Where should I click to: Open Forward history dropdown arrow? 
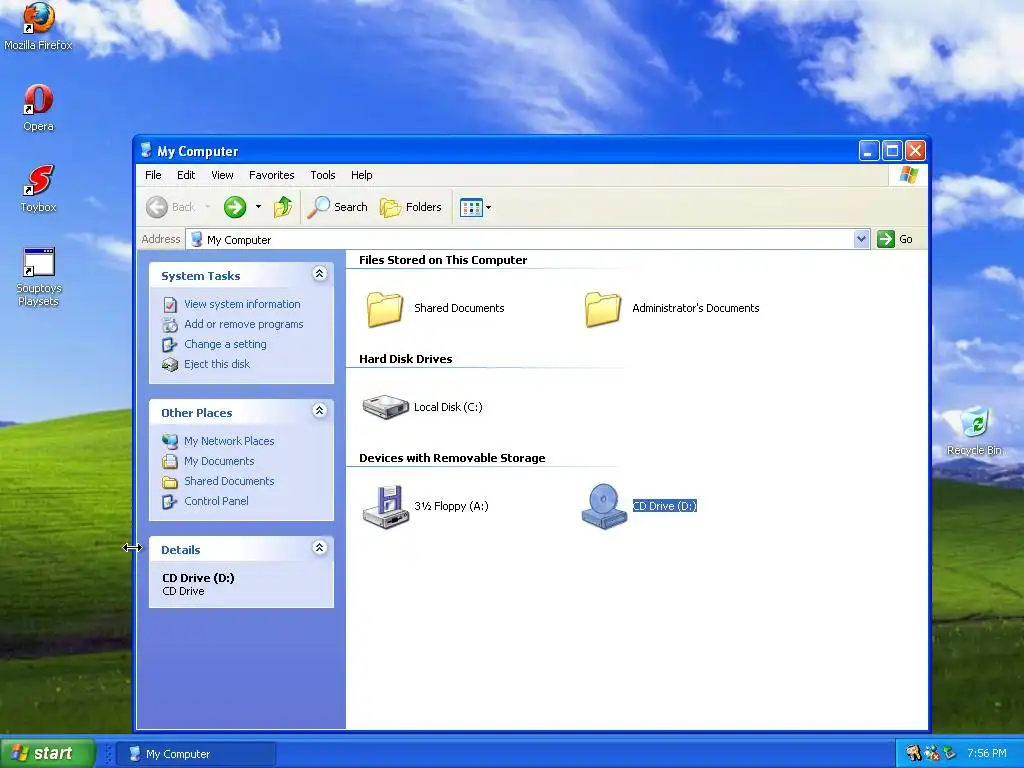tap(259, 207)
